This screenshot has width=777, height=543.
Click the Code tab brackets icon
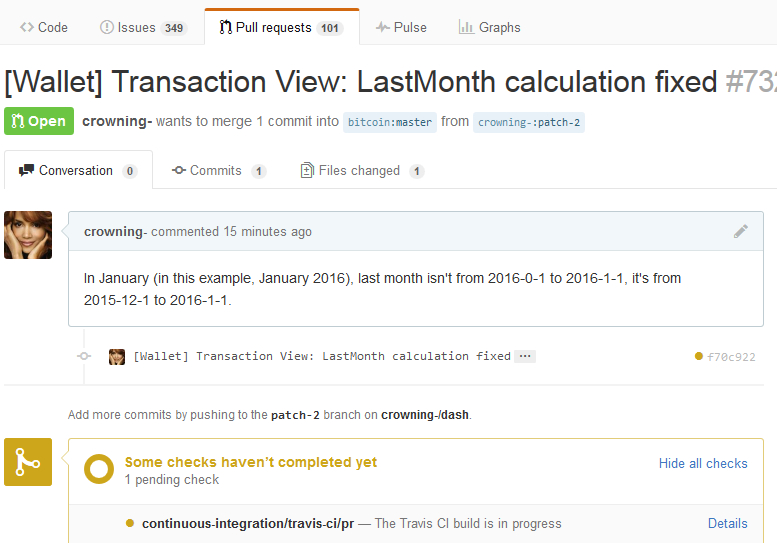coord(27,27)
